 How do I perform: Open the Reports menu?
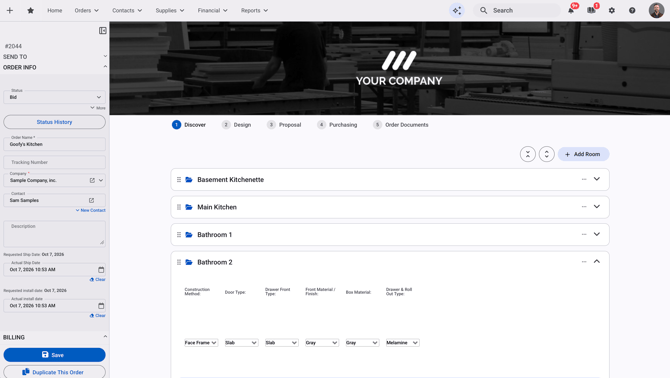pos(254,10)
